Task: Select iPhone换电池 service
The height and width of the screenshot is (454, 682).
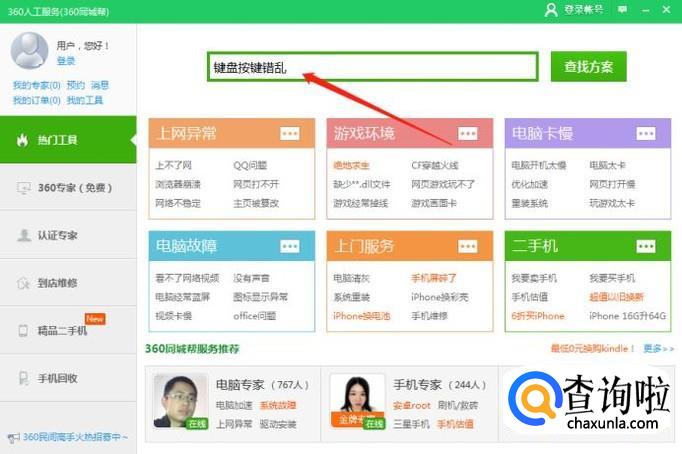Action: click(362, 316)
